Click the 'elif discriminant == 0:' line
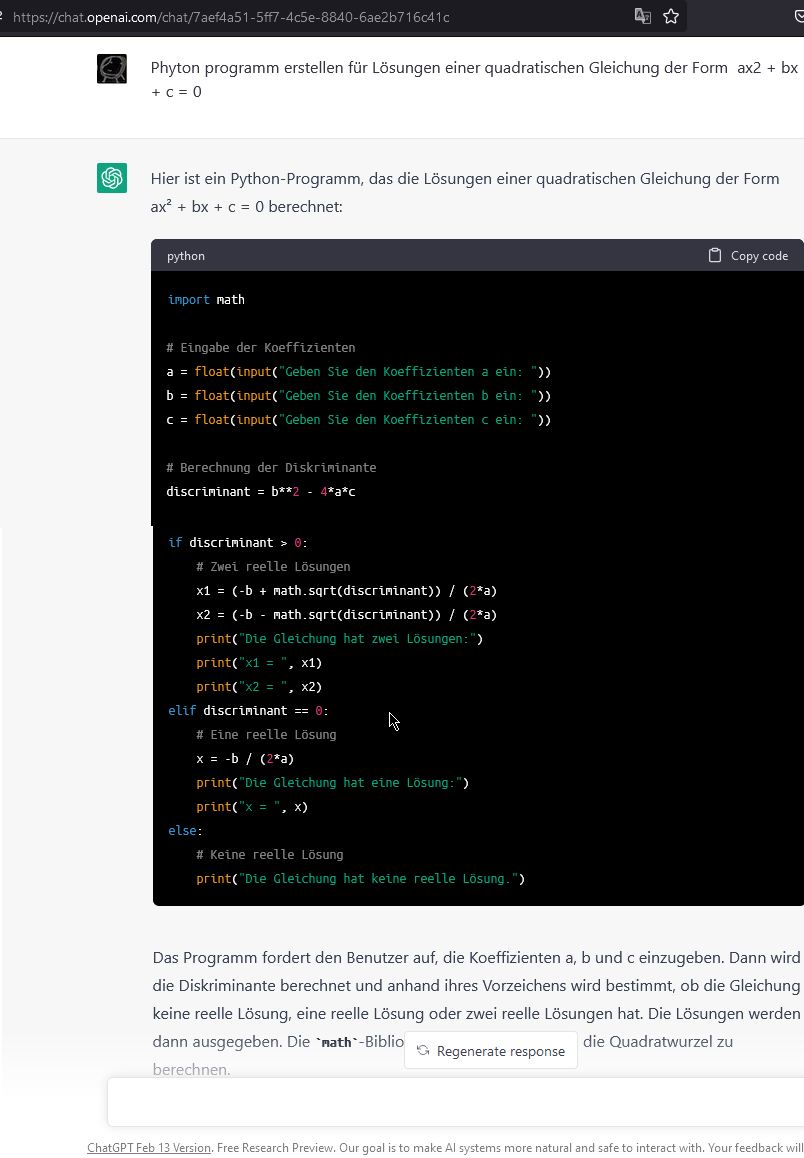This screenshot has height=1158, width=804. pos(248,710)
